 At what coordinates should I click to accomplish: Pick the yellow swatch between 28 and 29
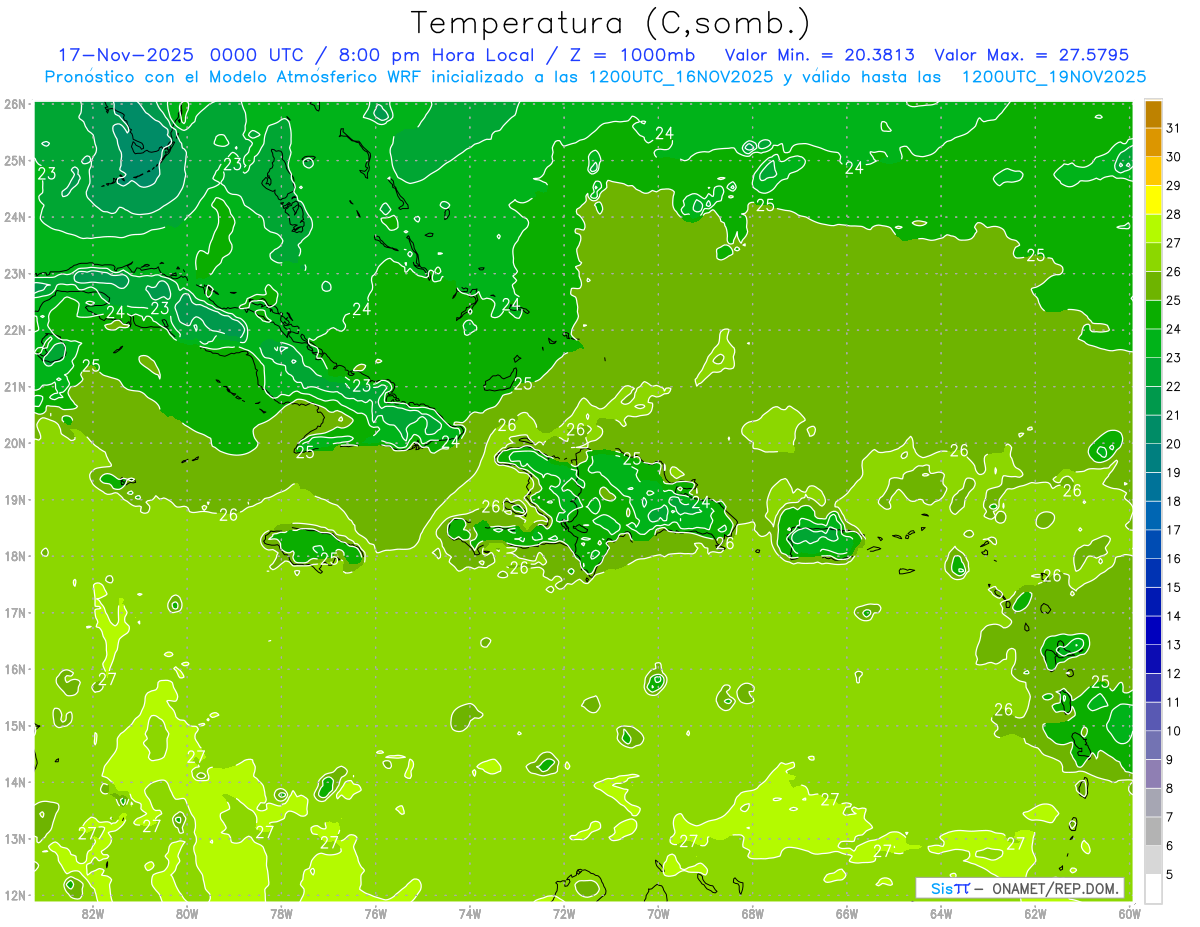(1153, 200)
